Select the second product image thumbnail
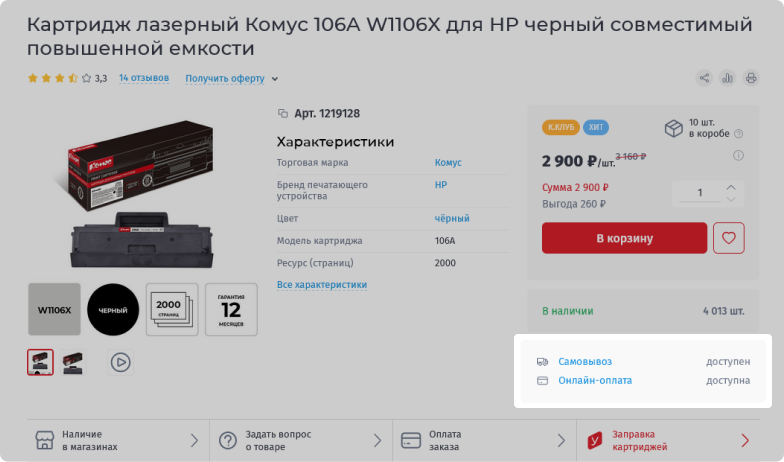This screenshot has width=784, height=462. (x=73, y=362)
